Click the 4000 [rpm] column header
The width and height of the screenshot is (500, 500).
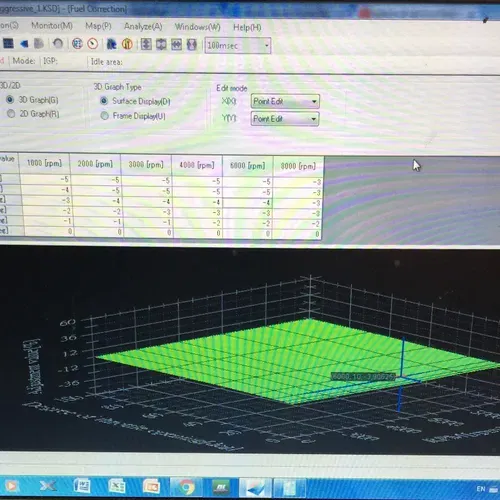pyautogui.click(x=197, y=165)
